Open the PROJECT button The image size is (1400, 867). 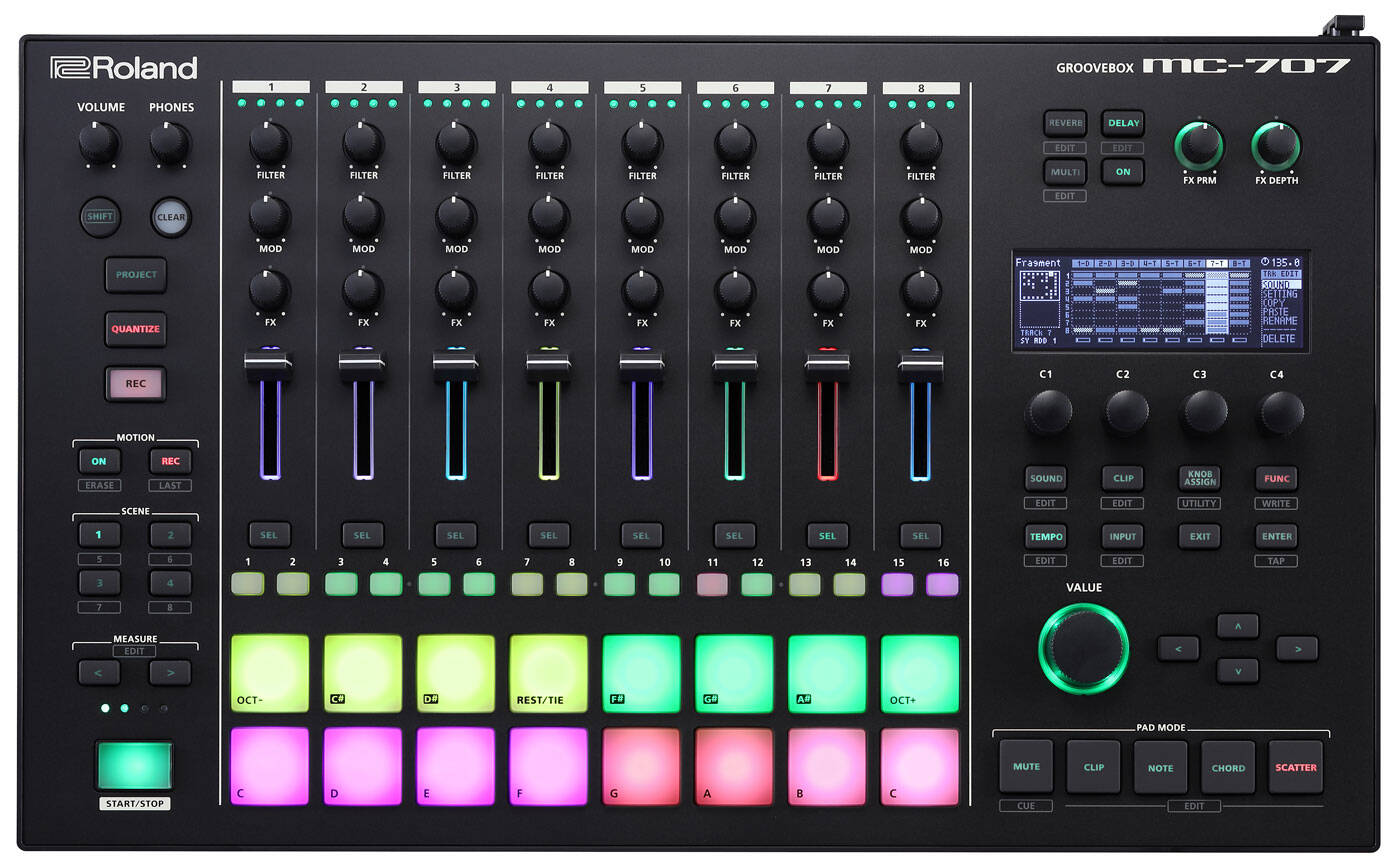pyautogui.click(x=135, y=275)
